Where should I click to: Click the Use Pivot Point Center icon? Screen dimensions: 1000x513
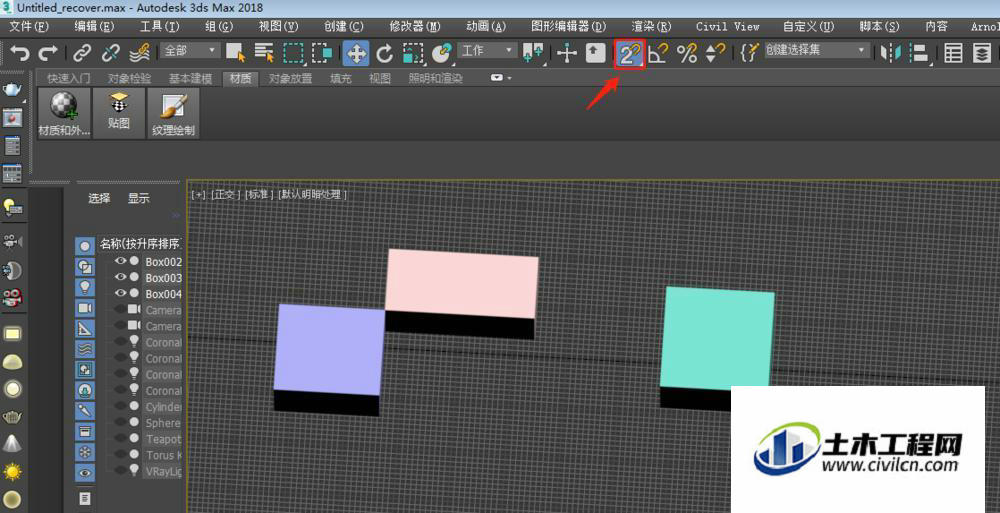click(x=533, y=52)
